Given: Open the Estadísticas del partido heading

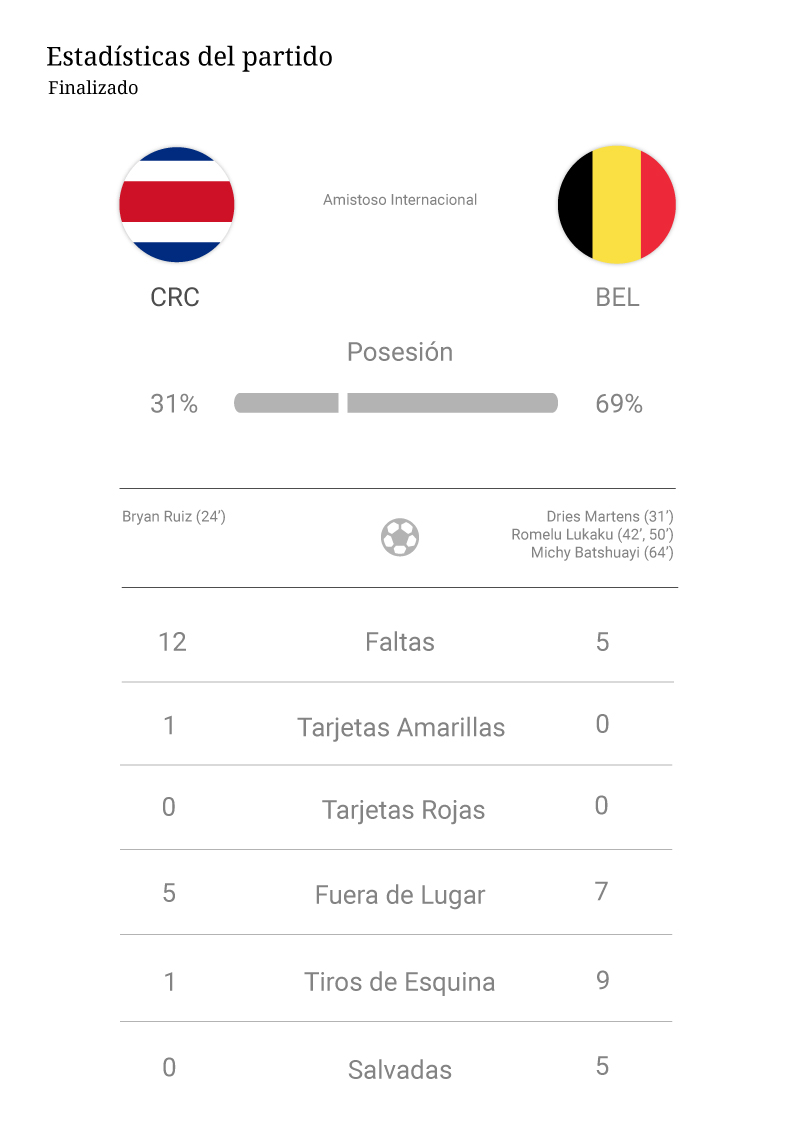Looking at the screenshot, I should [190, 57].
